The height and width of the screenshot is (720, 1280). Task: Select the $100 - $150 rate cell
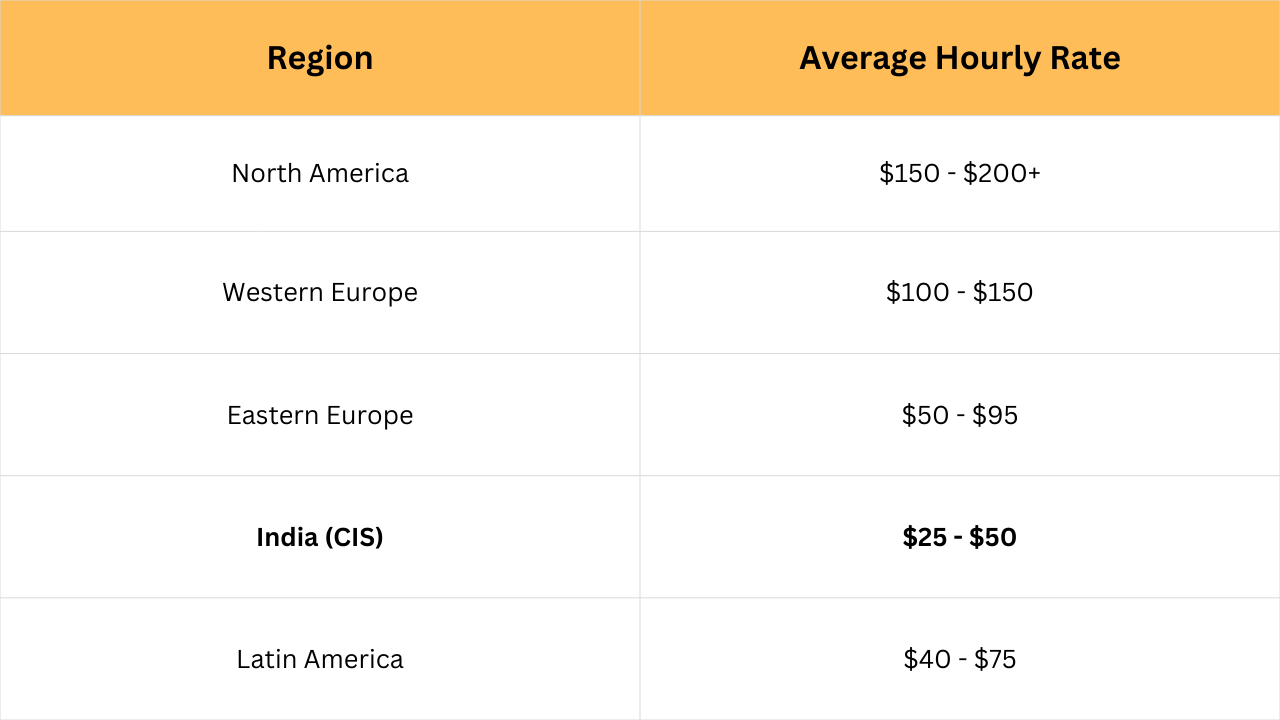[x=960, y=293]
